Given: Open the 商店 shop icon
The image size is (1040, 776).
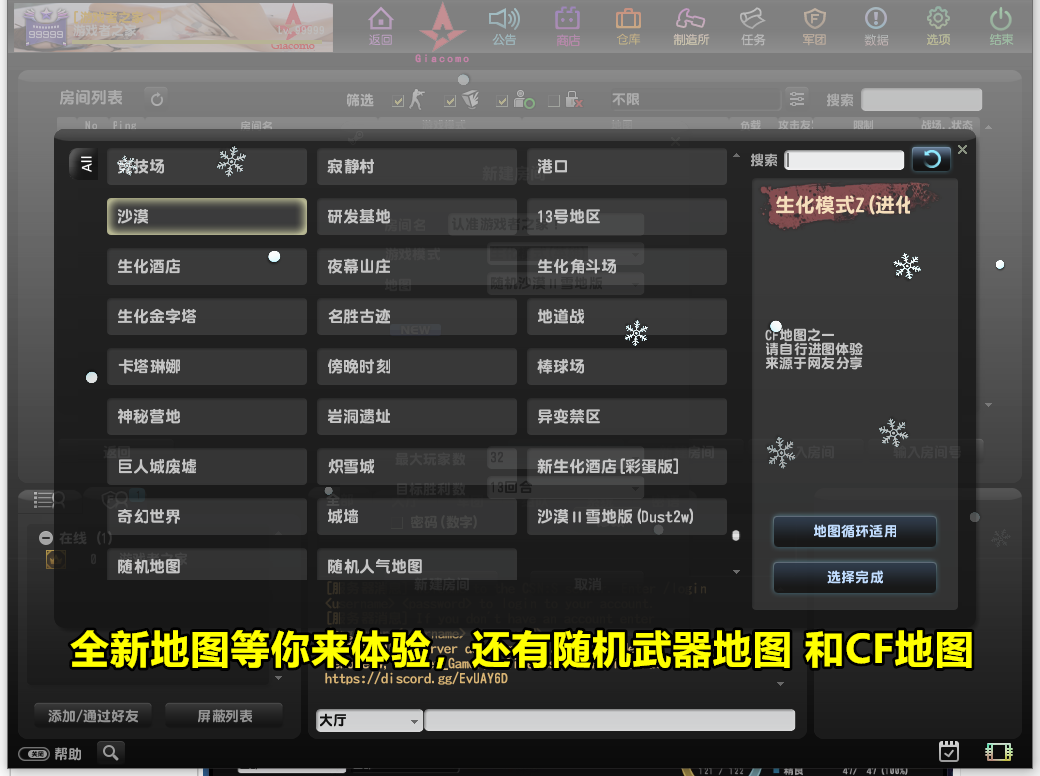Looking at the screenshot, I should pos(568,27).
